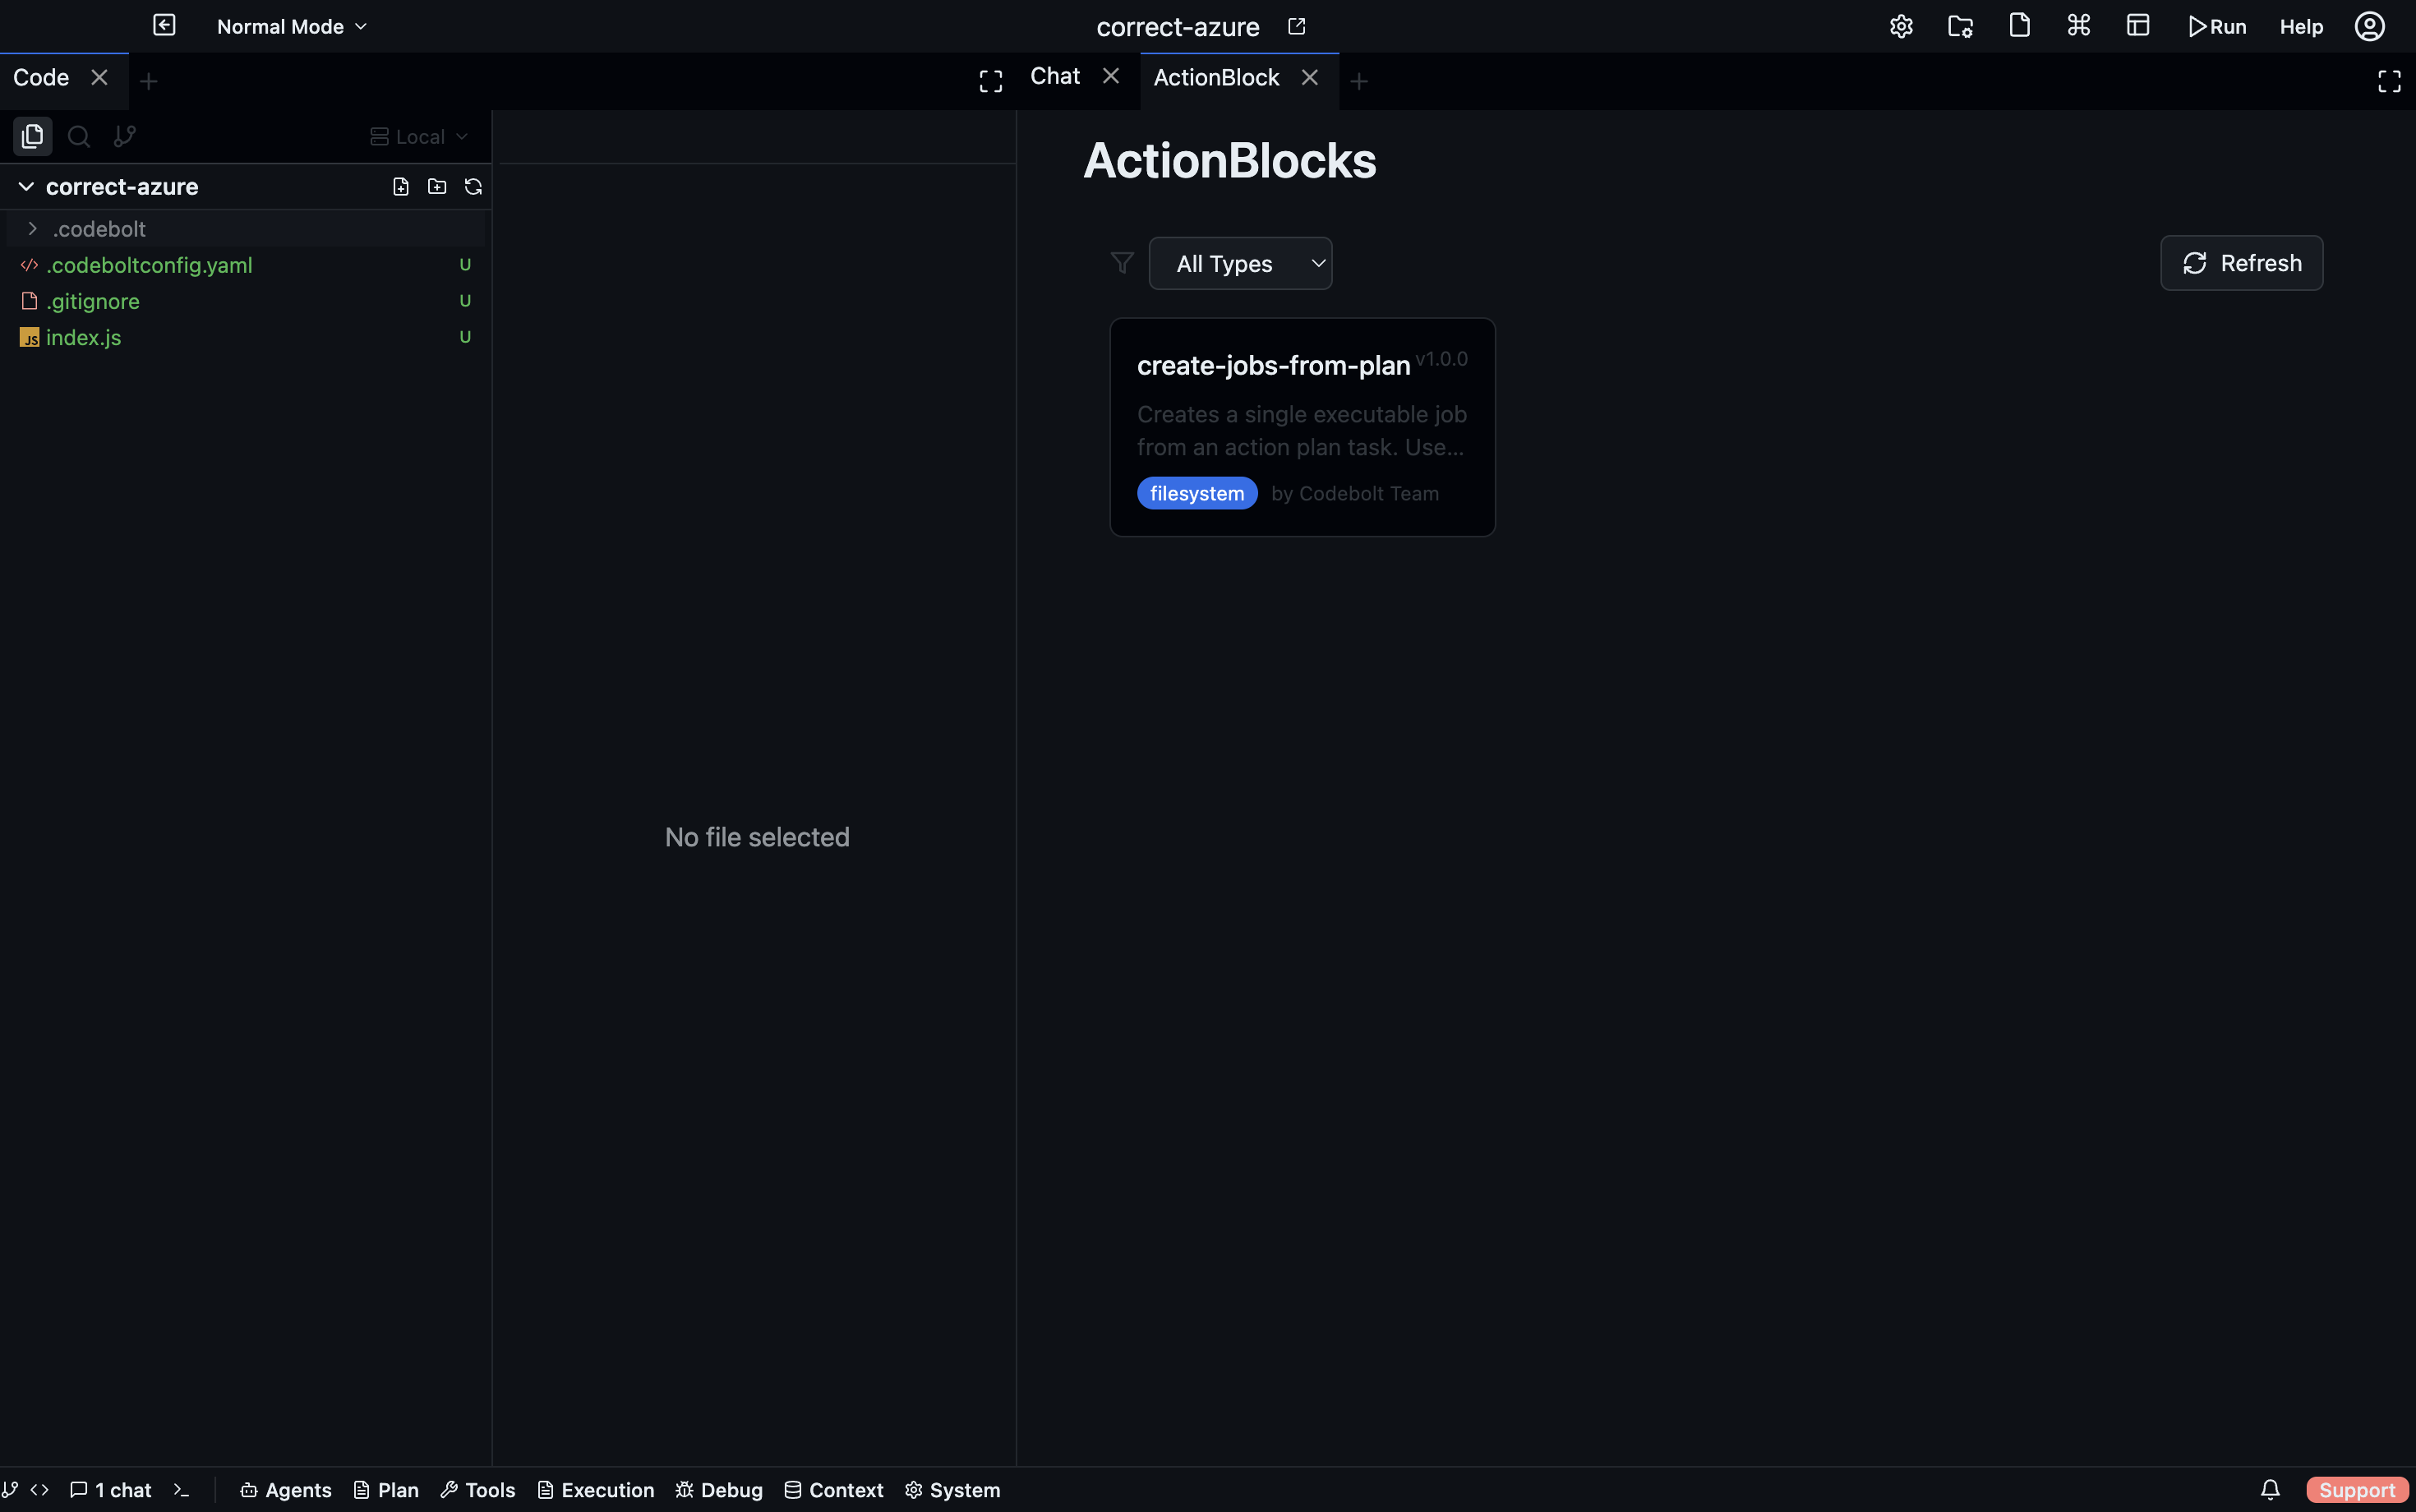2416x1512 pixels.
Task: Open the terminal icon in the status bar
Action: 183,1489
